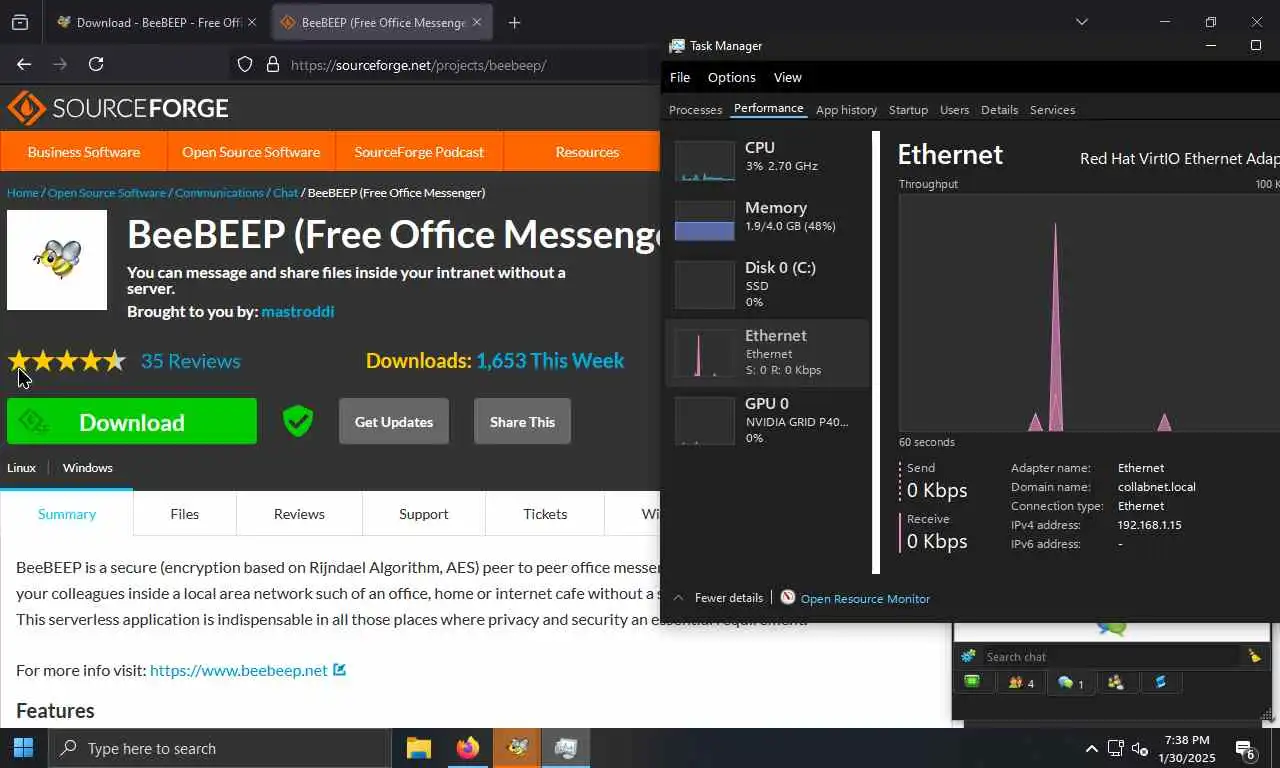1280x768 pixels.
Task: Open the File menu in Task Manager
Action: click(680, 77)
